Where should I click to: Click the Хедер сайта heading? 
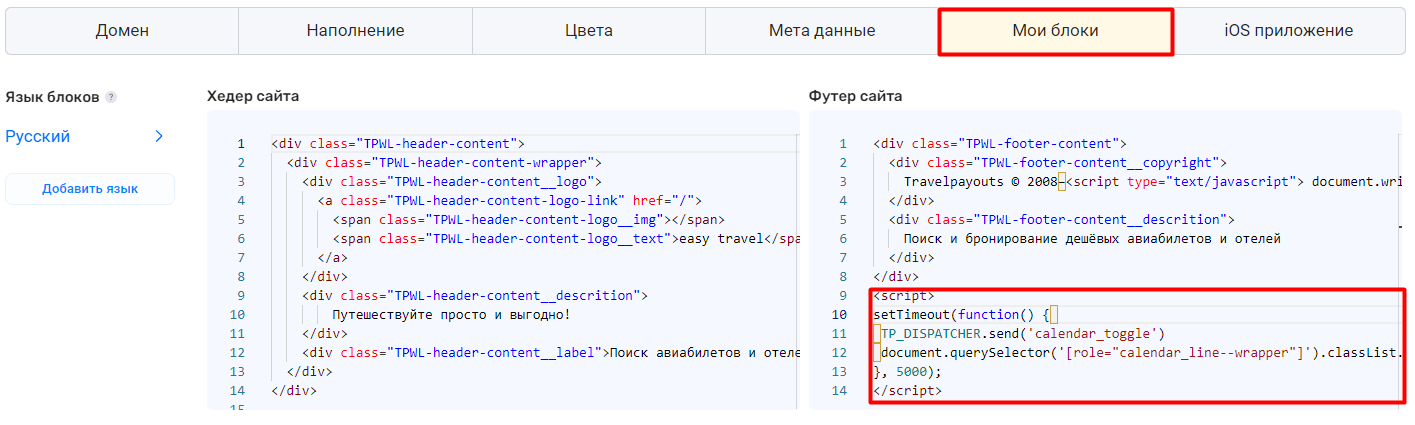pos(252,96)
